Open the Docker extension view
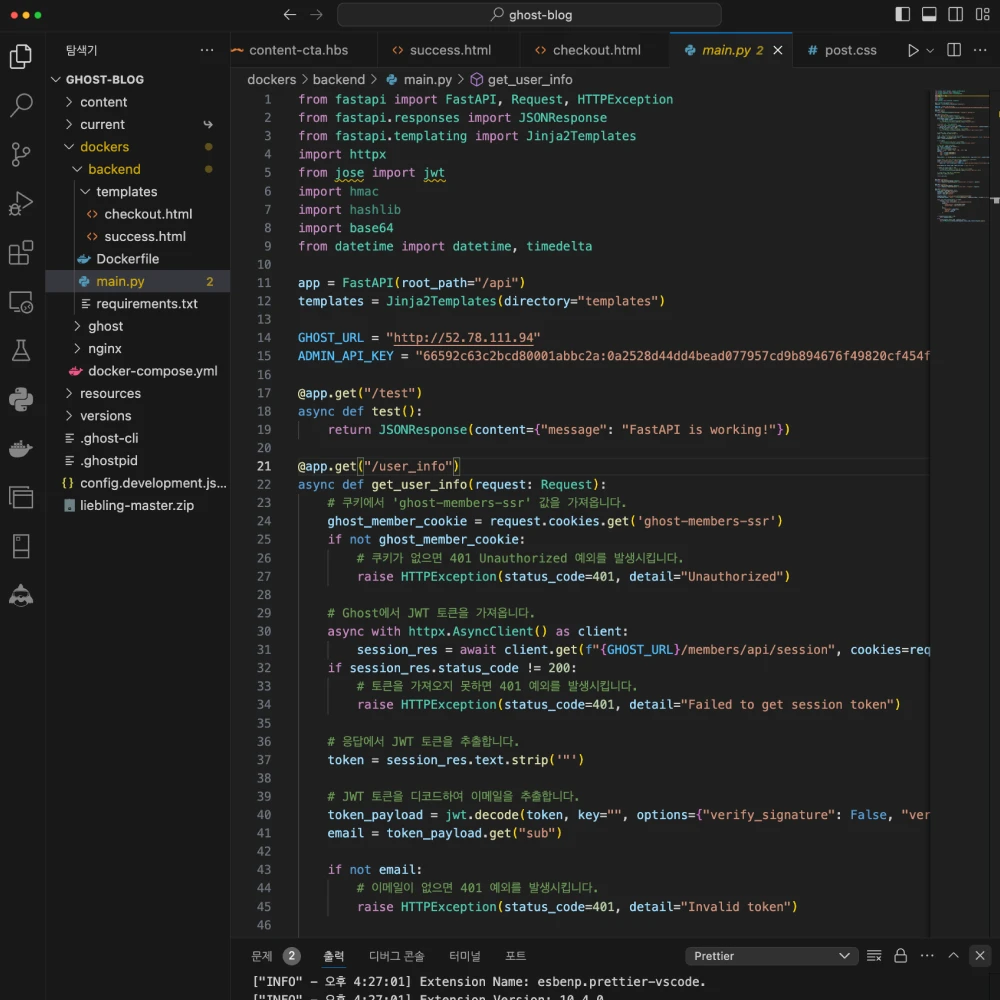Viewport: 1000px width, 1000px height. (x=21, y=448)
